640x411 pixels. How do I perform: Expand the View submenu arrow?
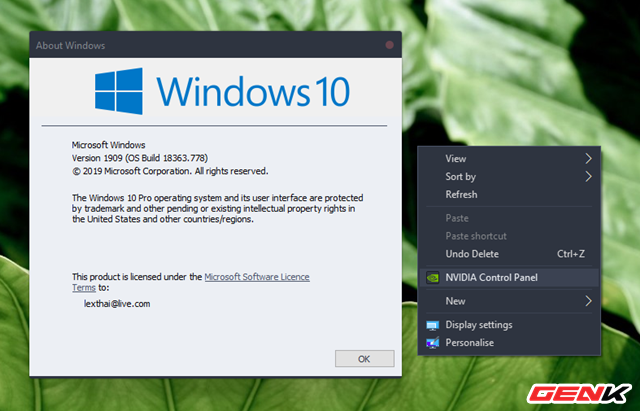point(589,158)
